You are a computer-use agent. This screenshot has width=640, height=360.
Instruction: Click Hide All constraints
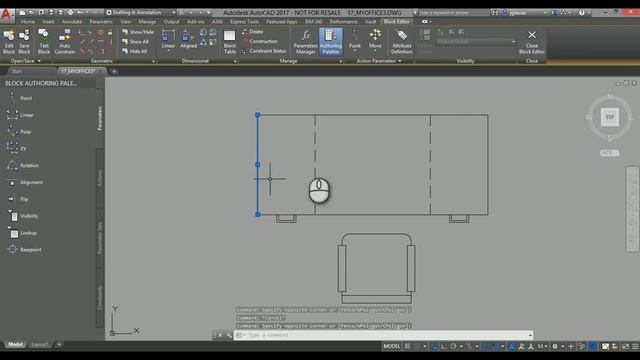click(x=134, y=51)
